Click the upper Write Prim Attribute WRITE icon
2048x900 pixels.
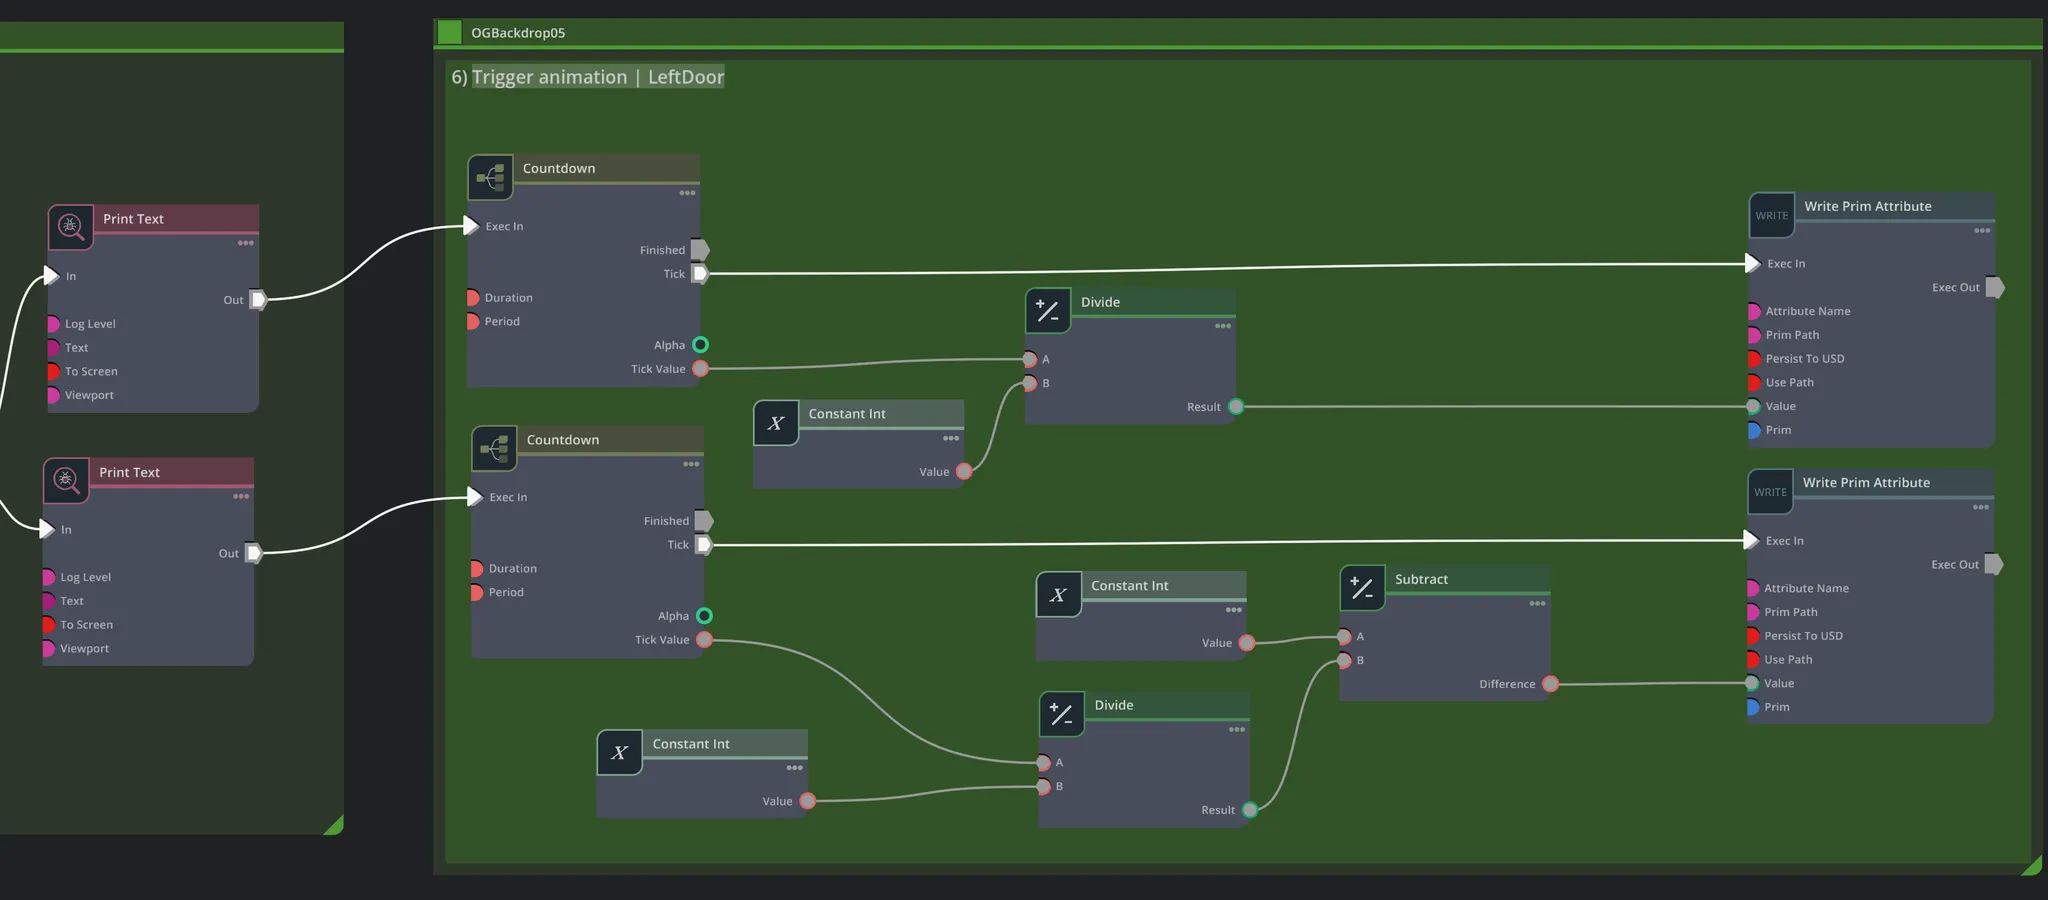[x=1771, y=216]
